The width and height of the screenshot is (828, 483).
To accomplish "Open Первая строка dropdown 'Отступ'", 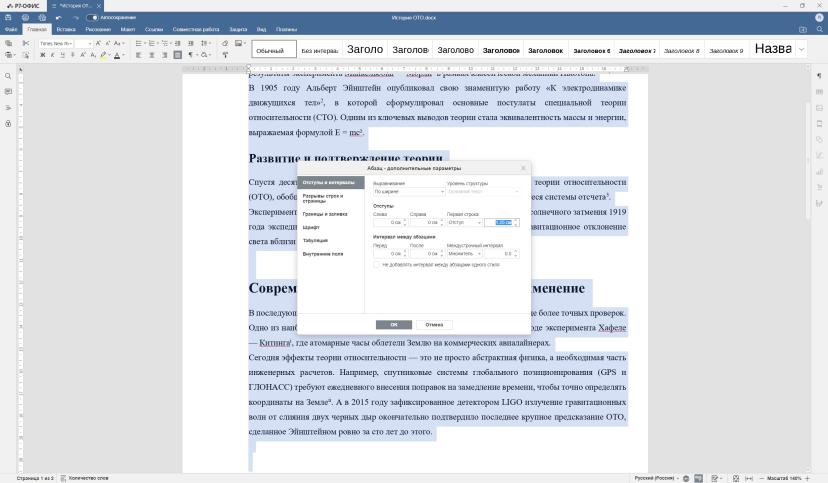I will tap(465, 223).
